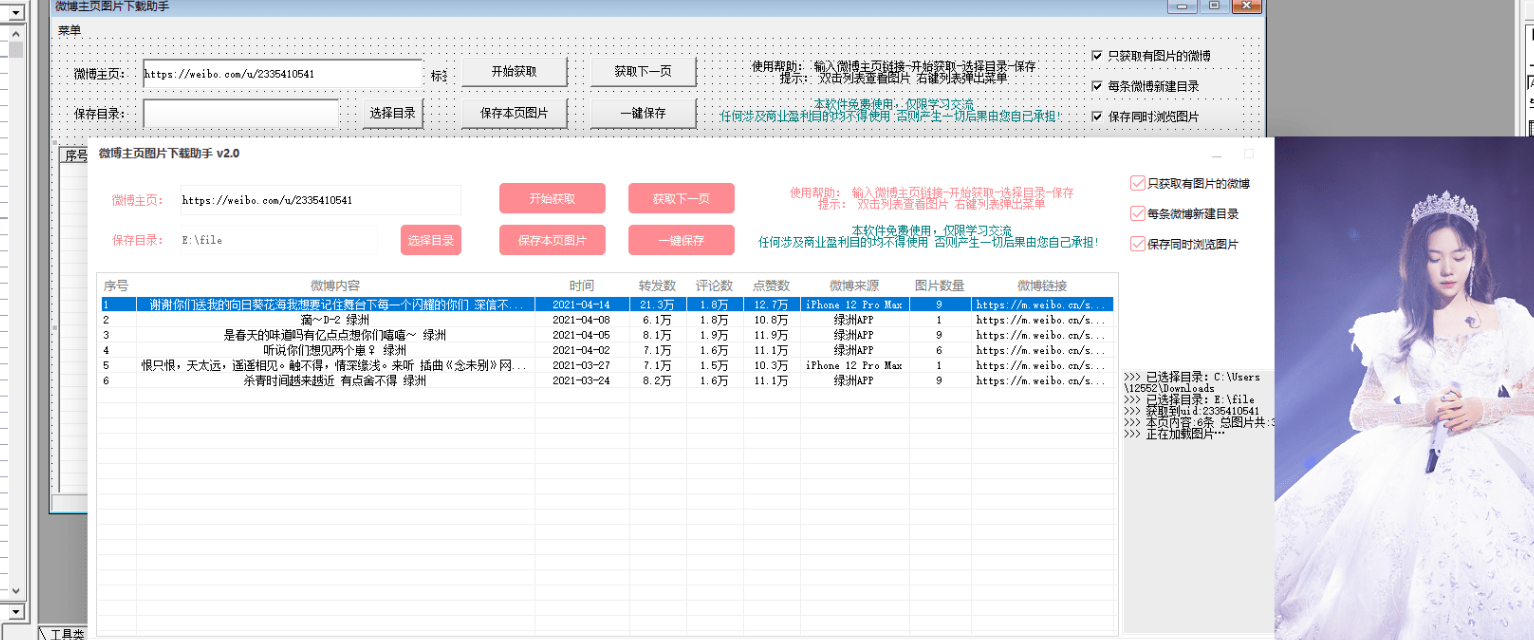The width and height of the screenshot is (1534, 640).
Task: Click 图片数量 column header
Action: [939, 285]
